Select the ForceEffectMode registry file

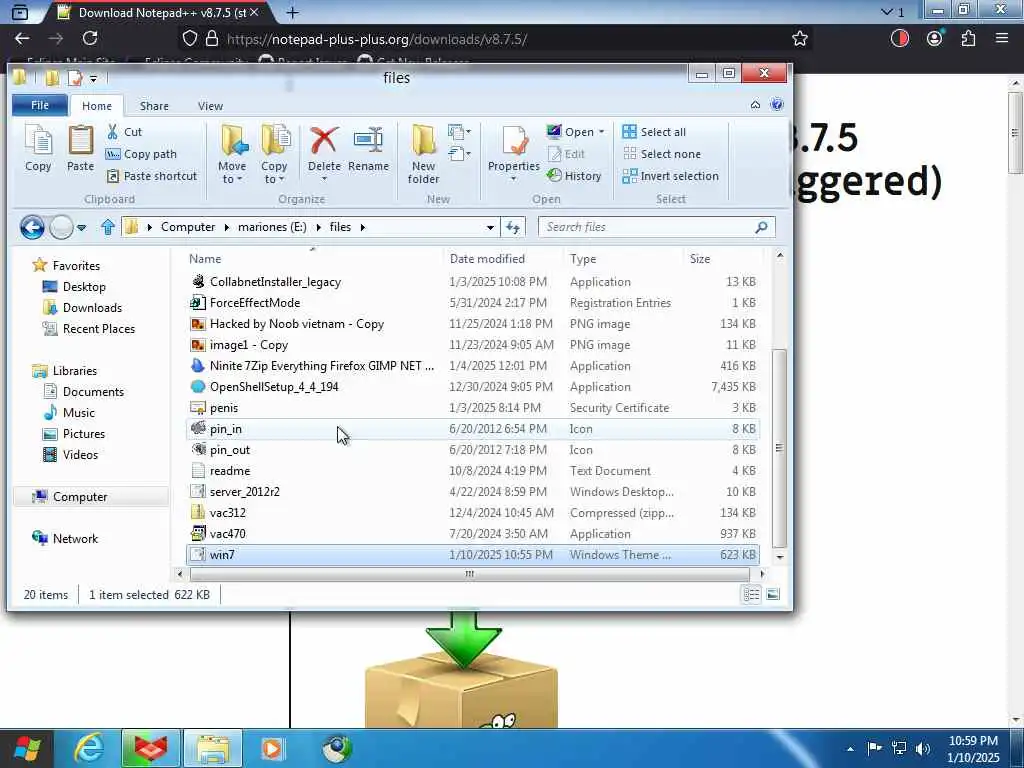(x=473, y=302)
